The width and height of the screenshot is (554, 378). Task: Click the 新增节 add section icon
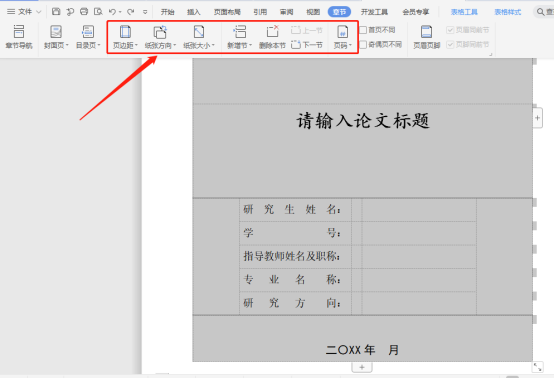coord(240,32)
